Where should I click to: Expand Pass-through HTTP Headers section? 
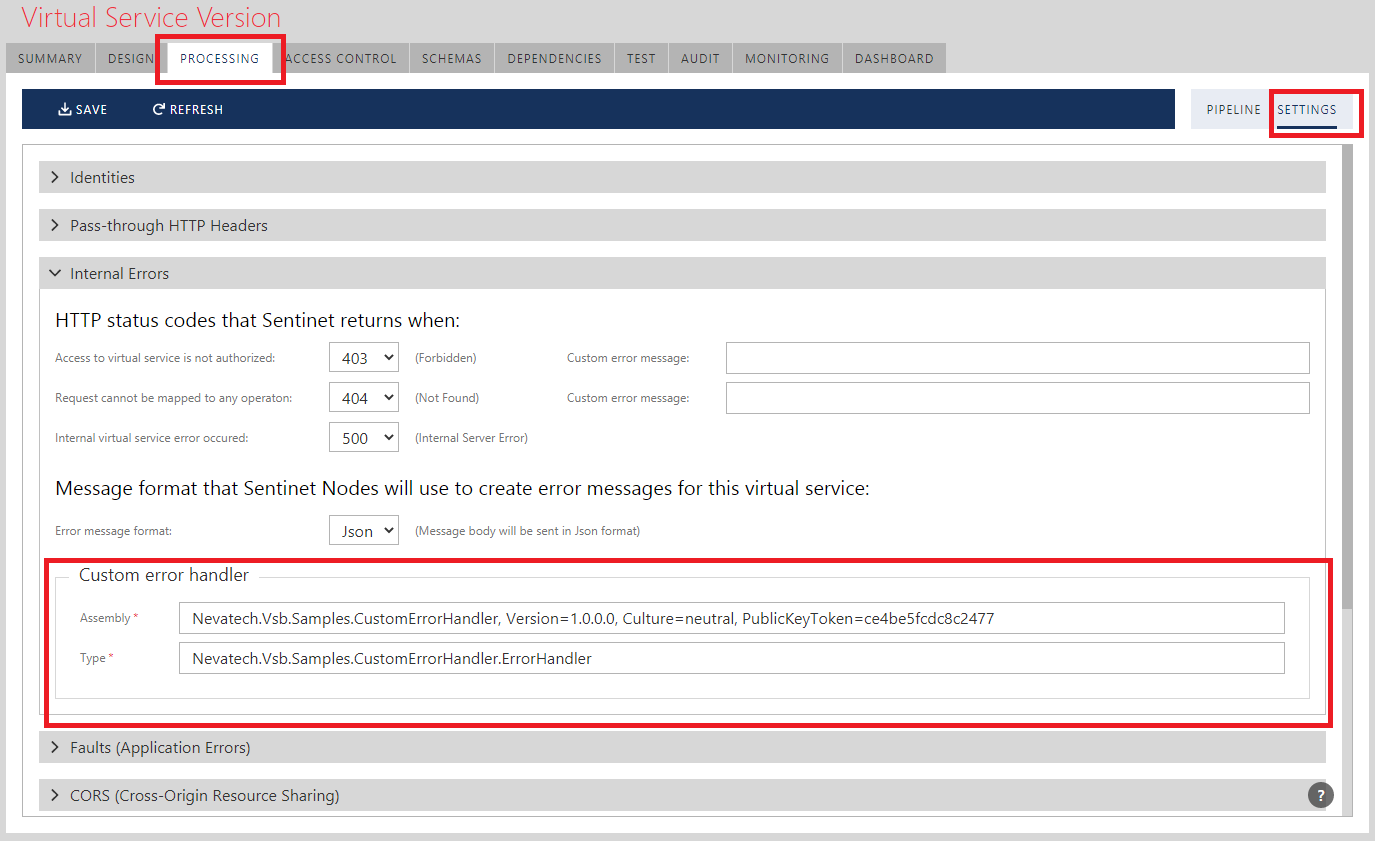168,225
